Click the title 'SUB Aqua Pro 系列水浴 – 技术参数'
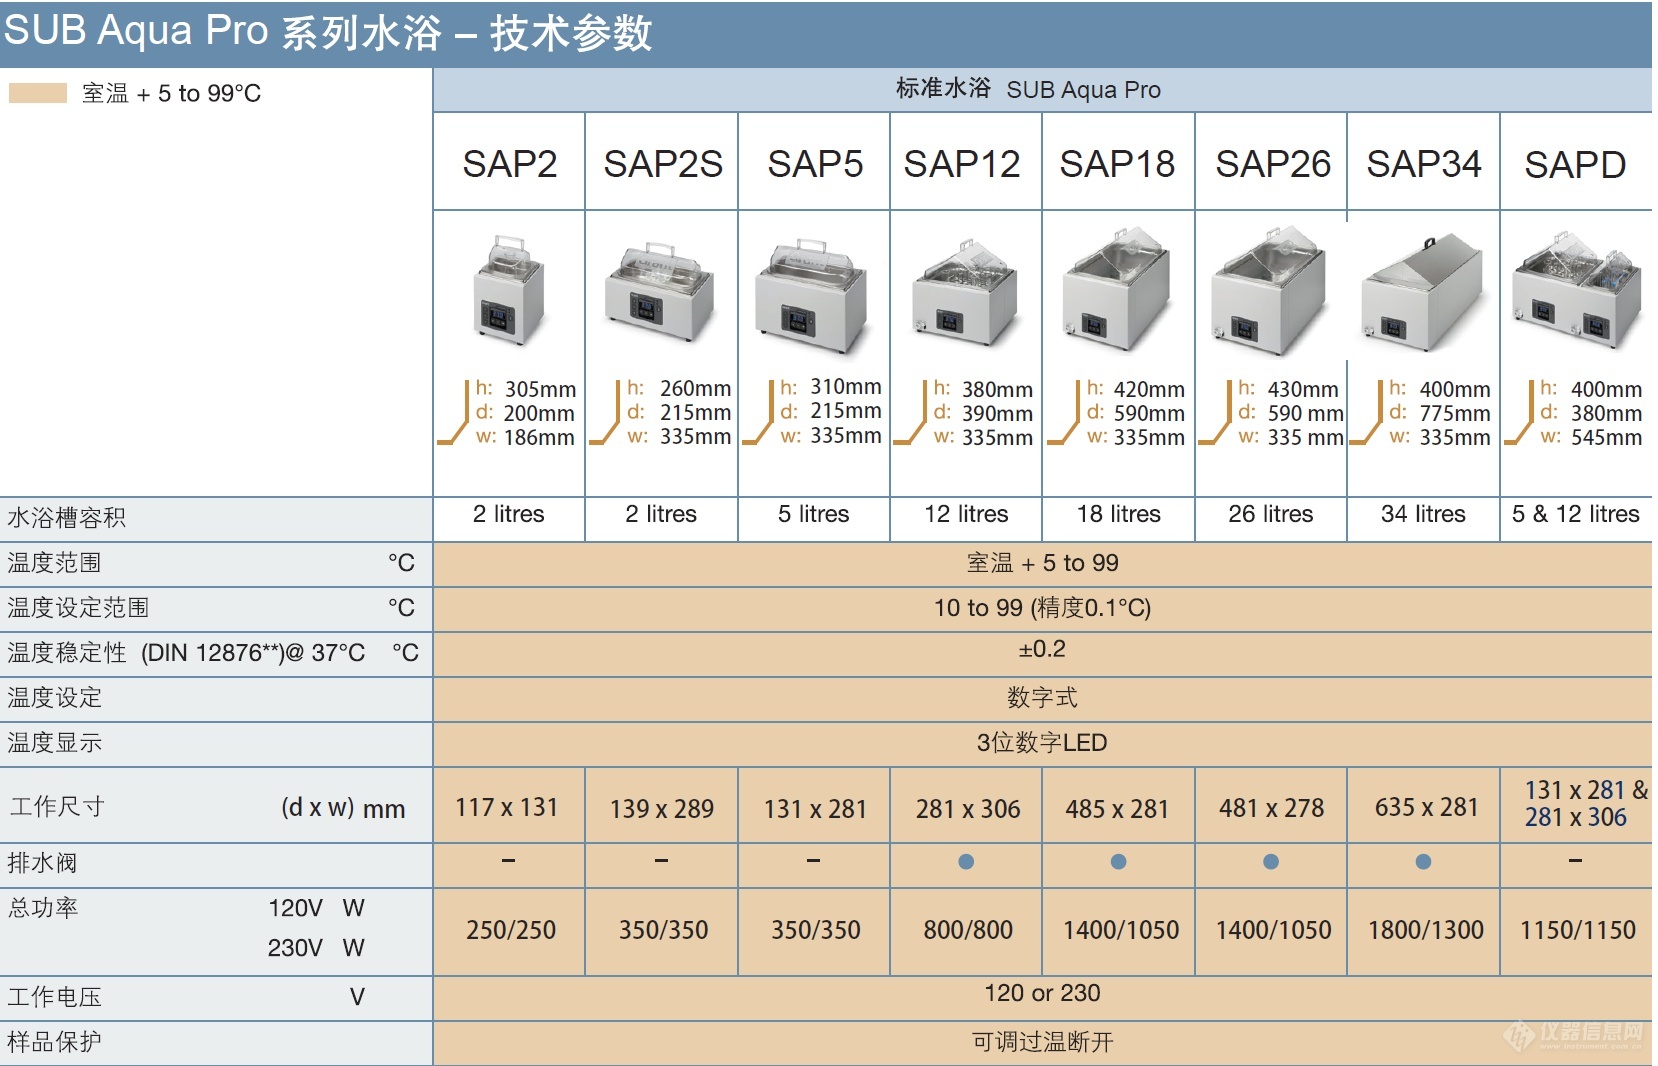The image size is (1658, 1066). click(328, 32)
